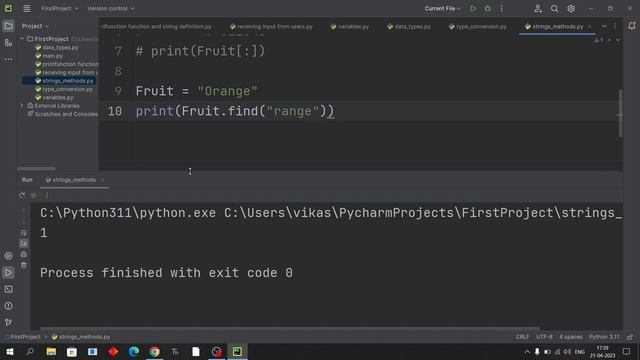Open Windows Start menu
The height and width of the screenshot is (360, 640).
click(x=9, y=351)
